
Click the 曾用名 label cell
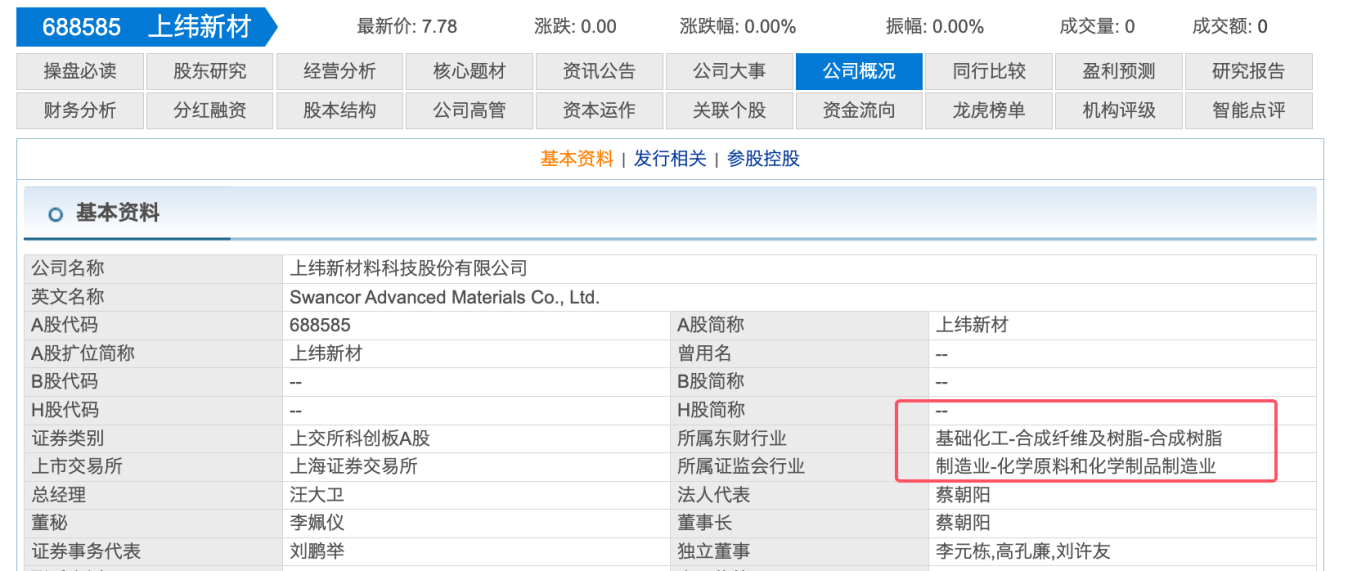pyautogui.click(x=800, y=353)
